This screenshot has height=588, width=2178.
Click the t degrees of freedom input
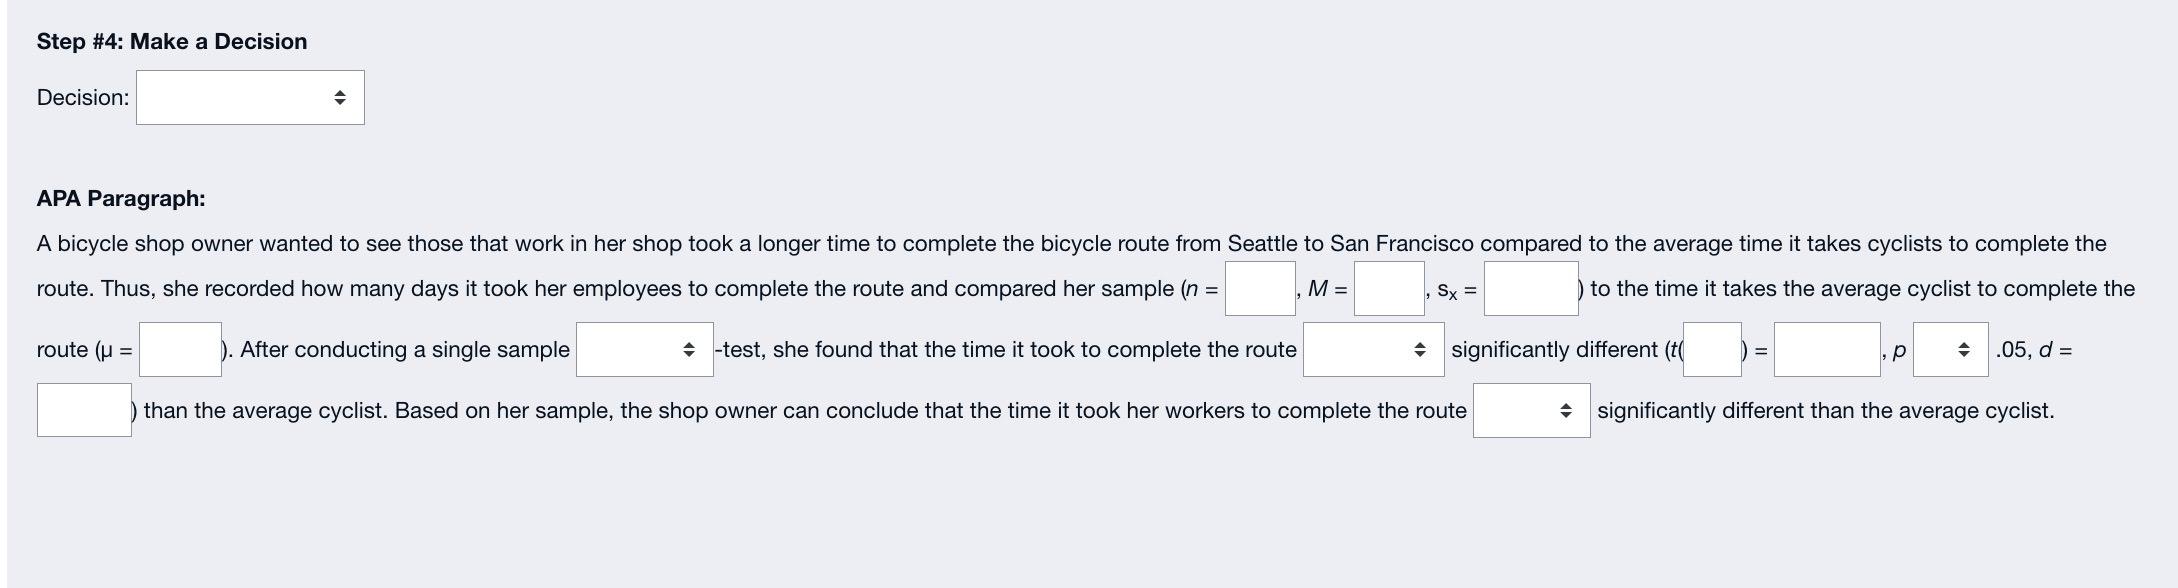pyautogui.click(x=1712, y=350)
